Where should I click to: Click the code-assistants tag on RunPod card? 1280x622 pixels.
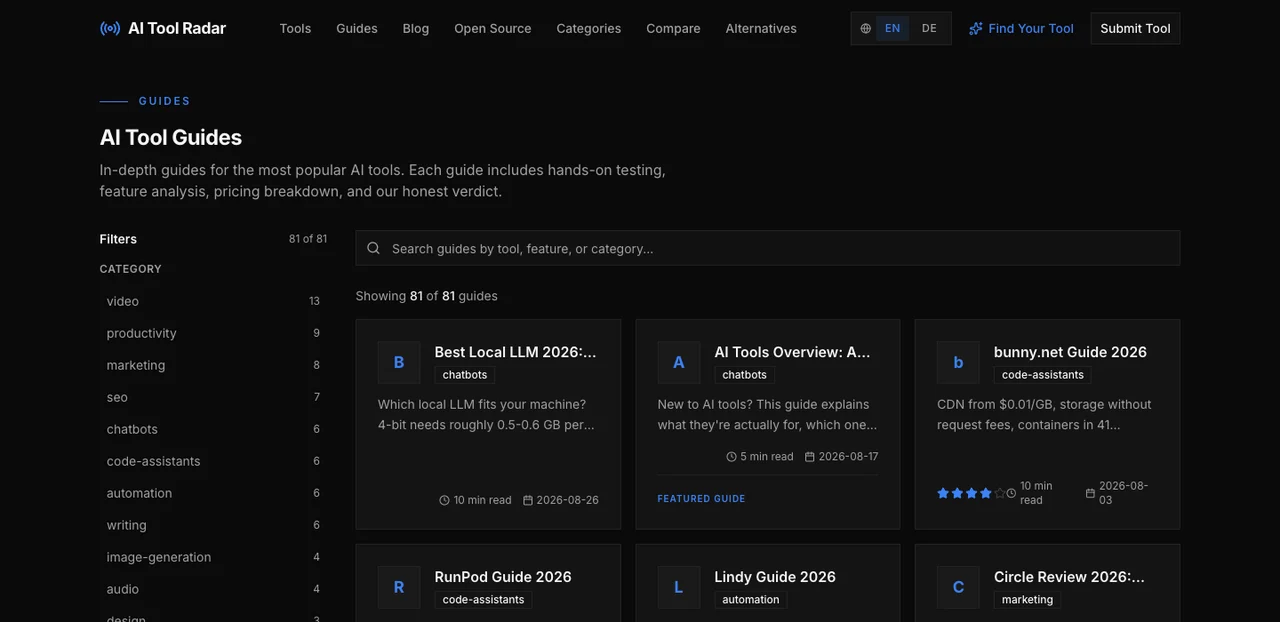tap(483, 600)
